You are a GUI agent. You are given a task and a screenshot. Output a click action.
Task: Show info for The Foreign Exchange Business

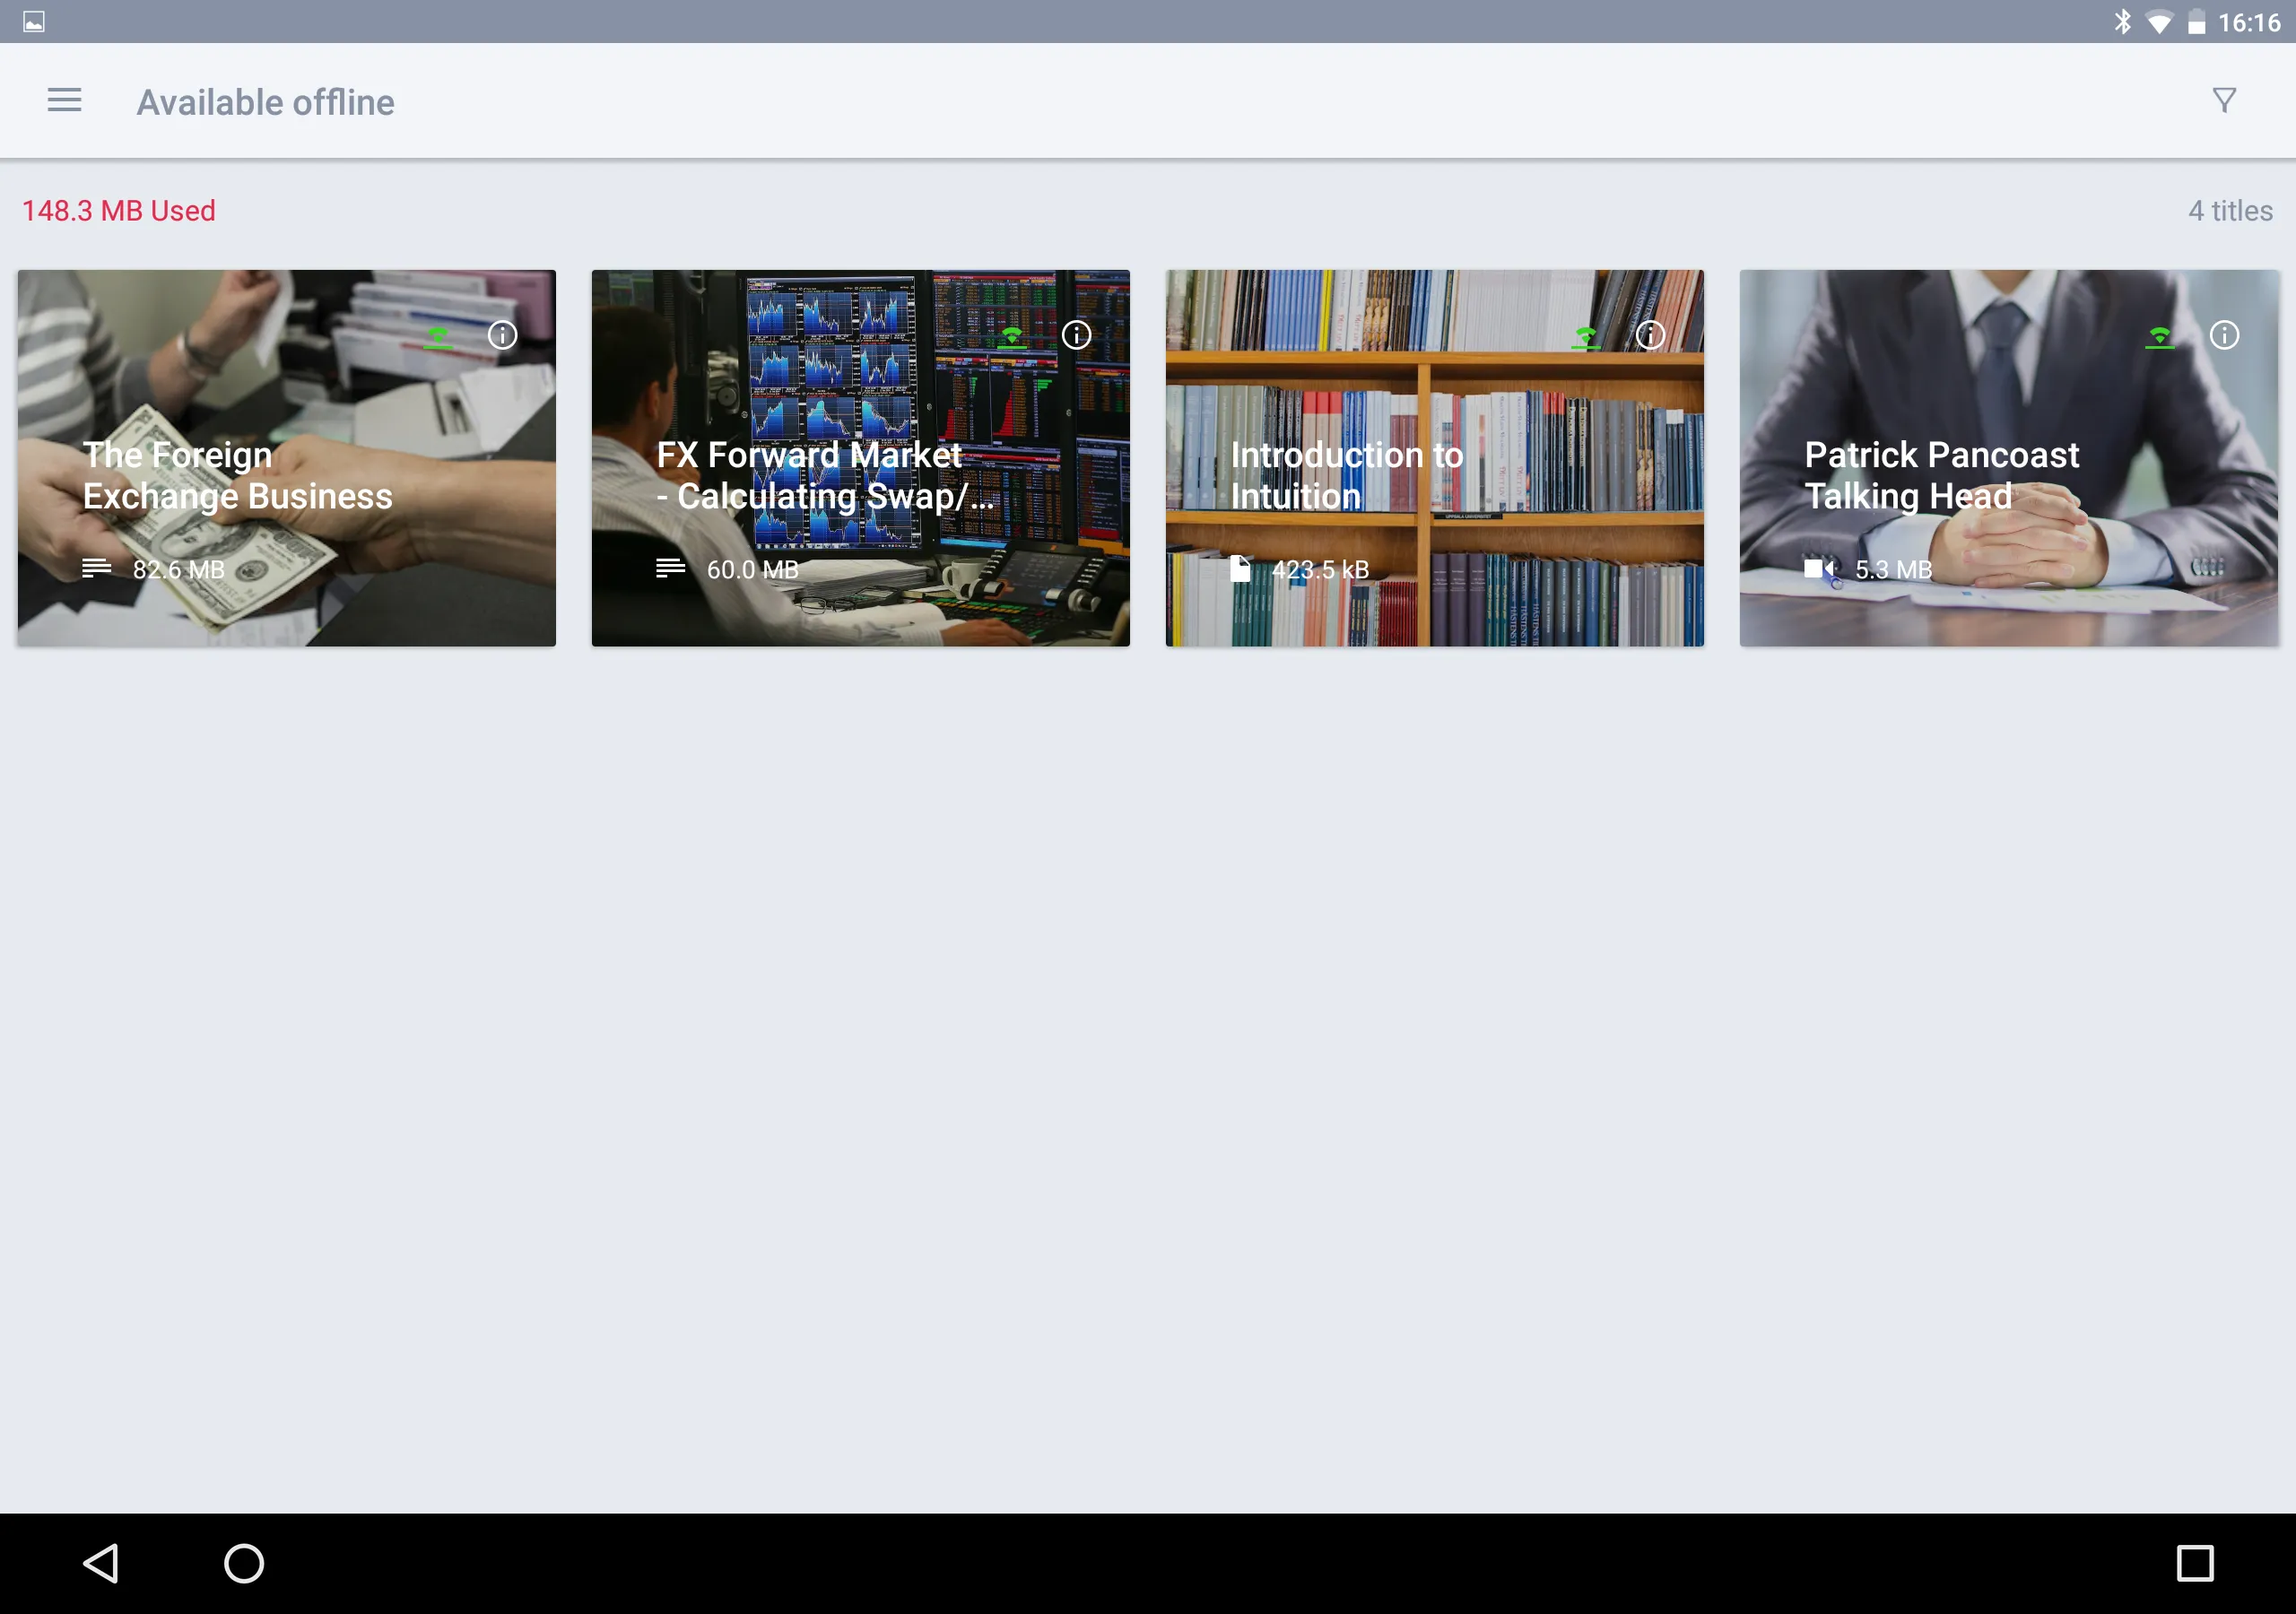(502, 335)
